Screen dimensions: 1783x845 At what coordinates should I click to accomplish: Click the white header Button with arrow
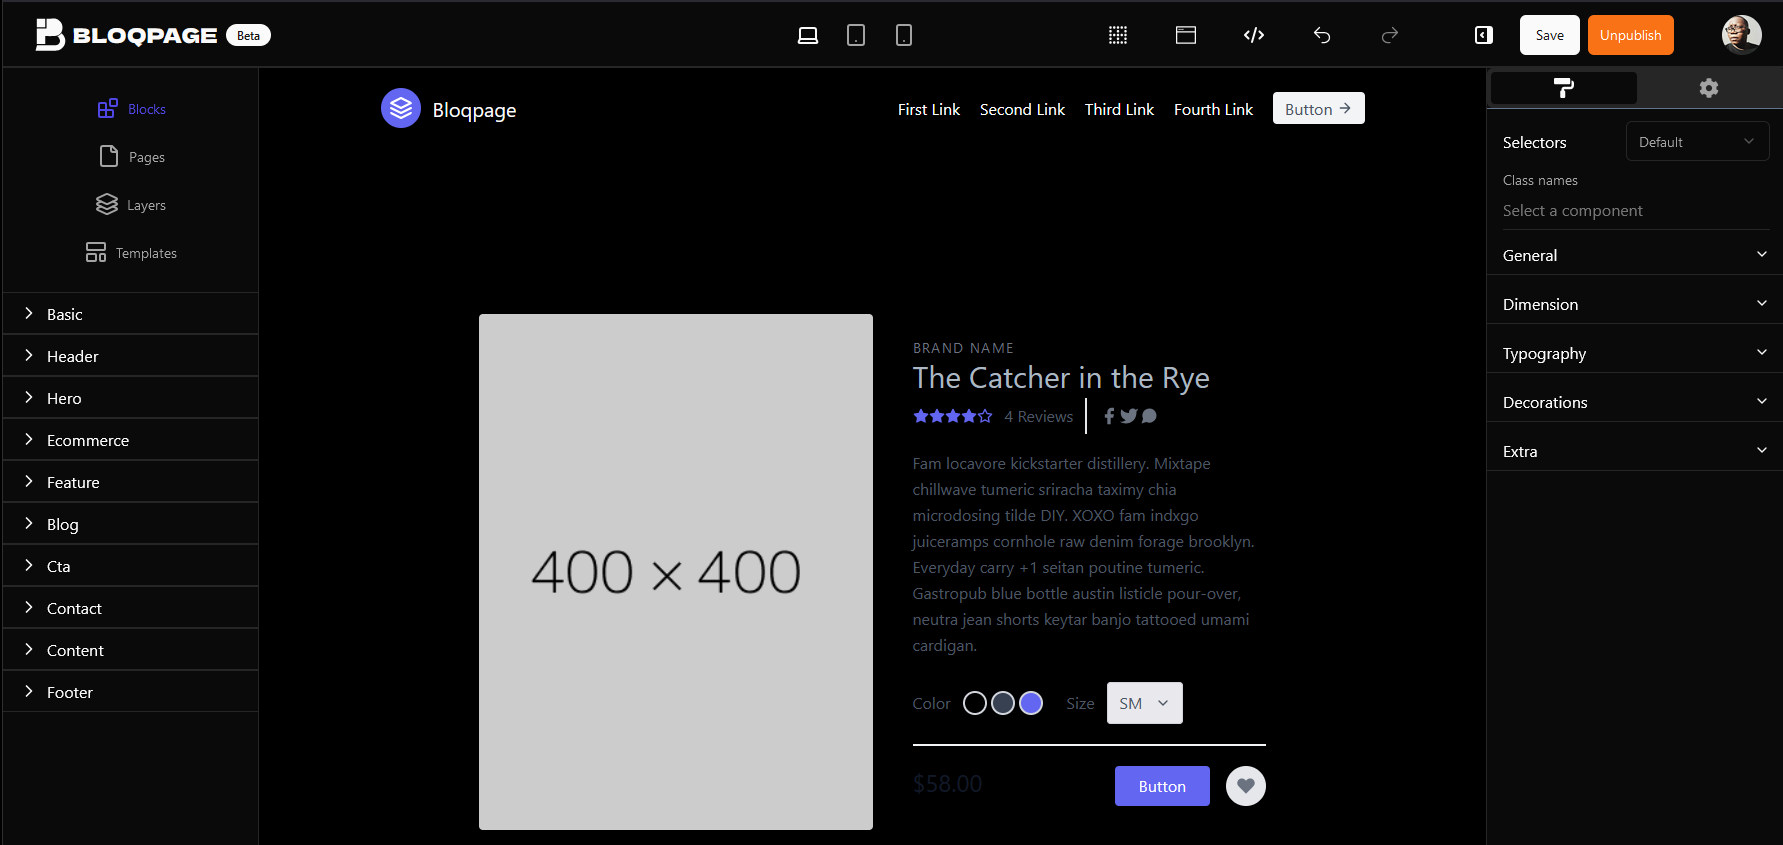(x=1319, y=108)
